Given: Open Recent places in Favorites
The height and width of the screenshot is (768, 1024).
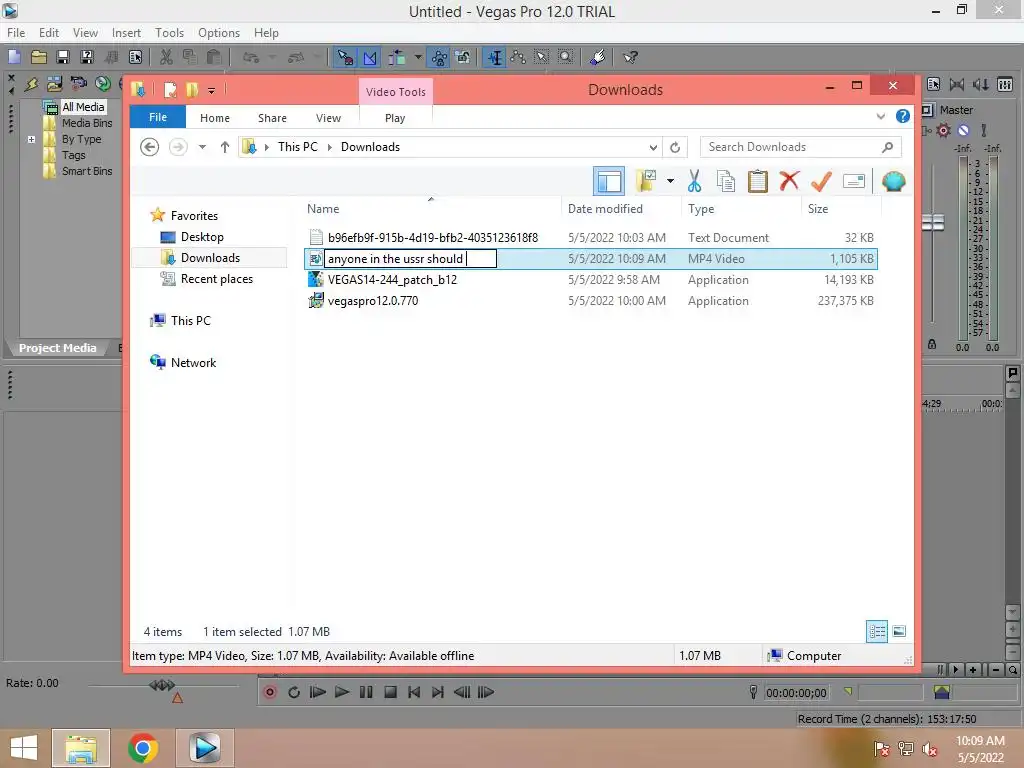Looking at the screenshot, I should pos(216,280).
